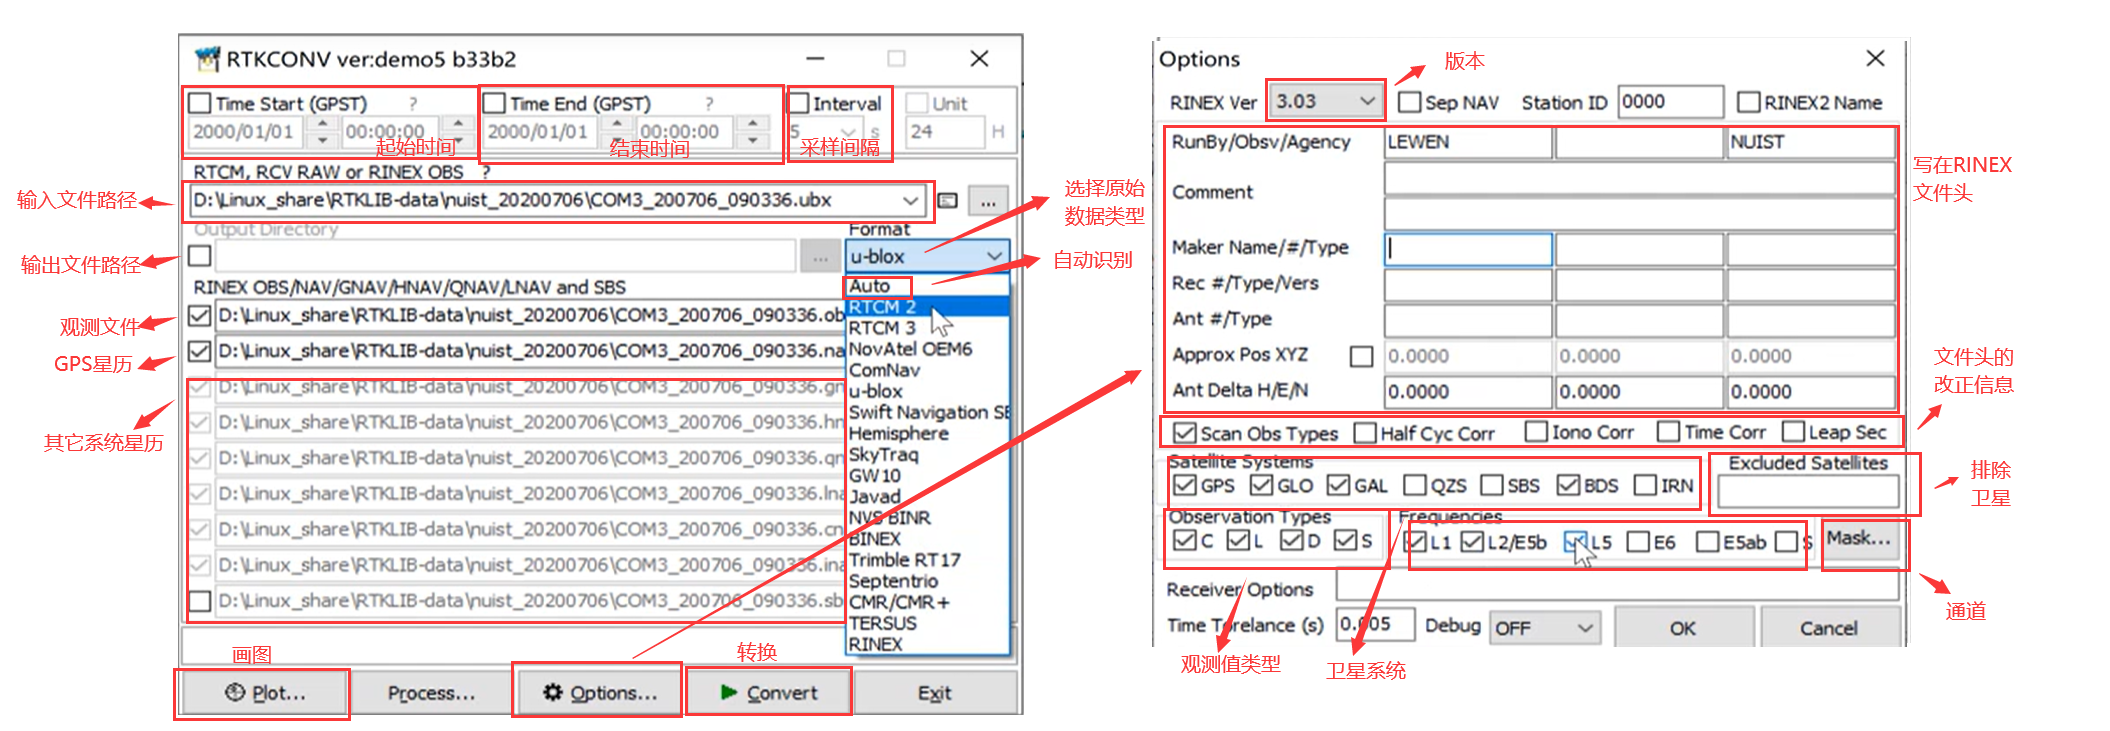Open the RINEX Ver dropdown in Options
Viewport: 2110px width, 731px height.
click(x=1326, y=101)
